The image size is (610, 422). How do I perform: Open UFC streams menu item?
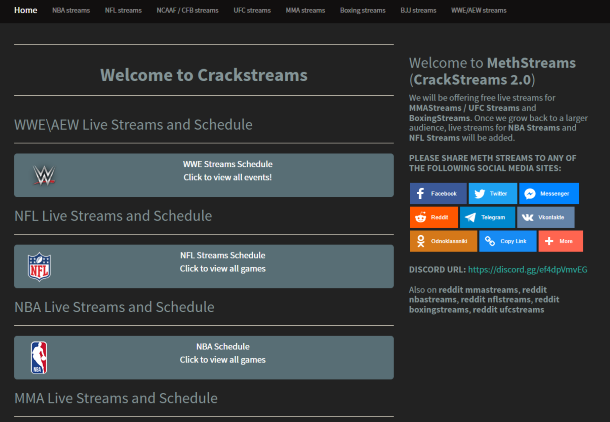click(252, 11)
